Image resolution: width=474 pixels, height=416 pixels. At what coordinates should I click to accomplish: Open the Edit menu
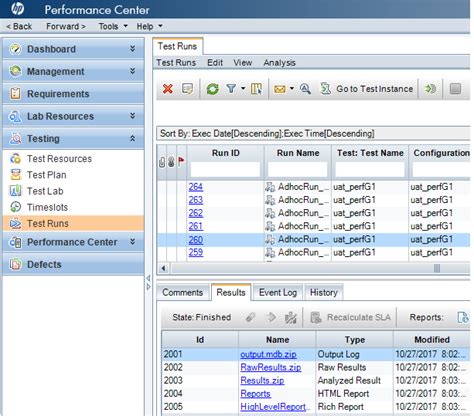[215, 63]
